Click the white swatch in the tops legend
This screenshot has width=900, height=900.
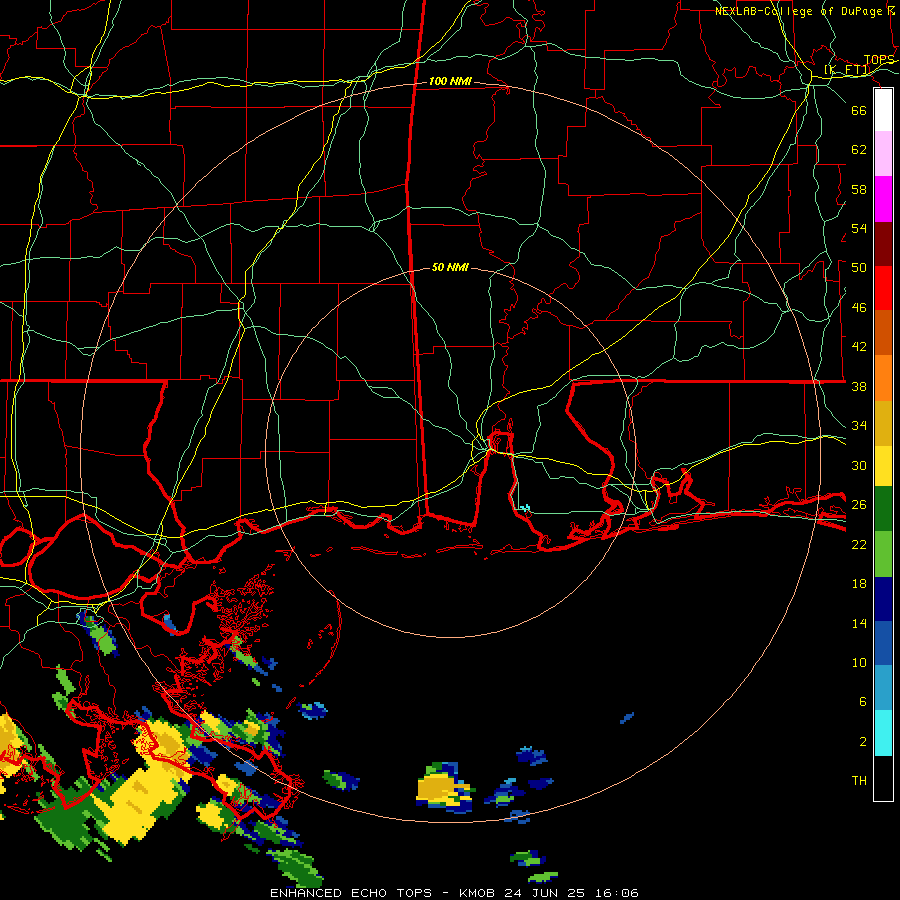[x=883, y=110]
